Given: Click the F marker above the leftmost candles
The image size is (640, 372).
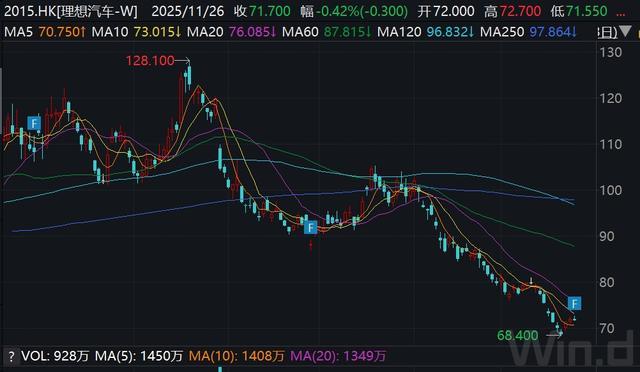Looking at the screenshot, I should coord(34,123).
